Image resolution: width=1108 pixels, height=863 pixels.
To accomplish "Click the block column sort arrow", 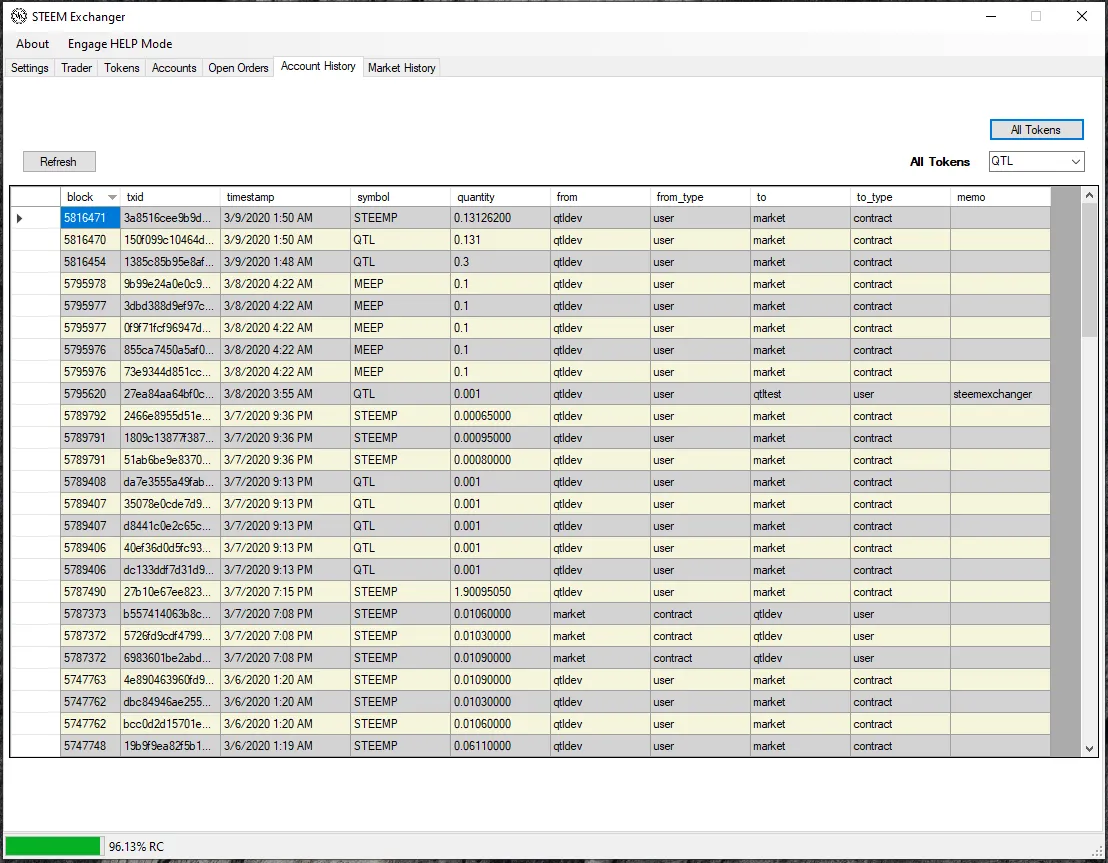I will 112,197.
